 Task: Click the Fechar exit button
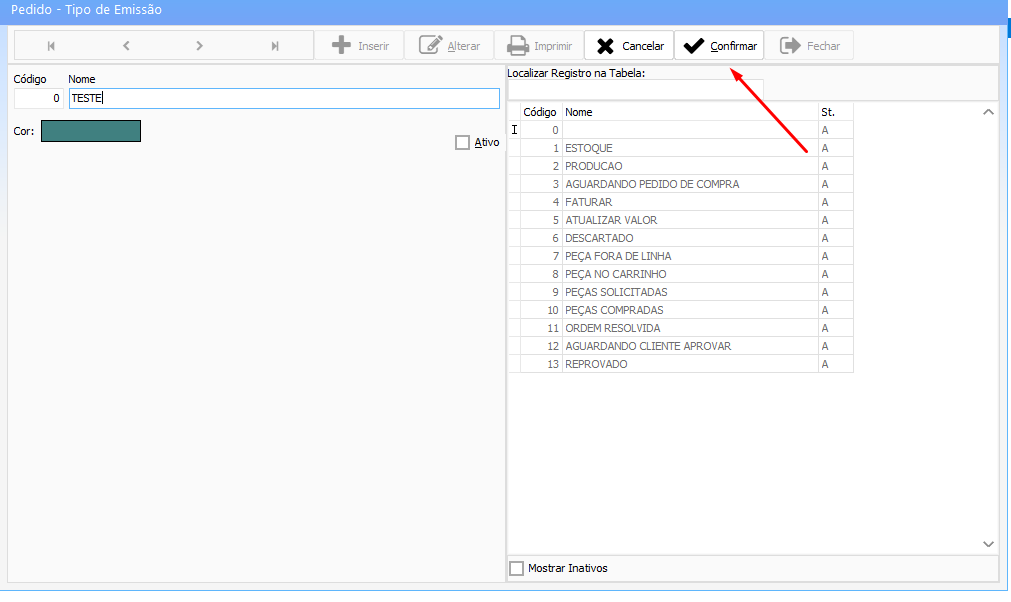(810, 46)
